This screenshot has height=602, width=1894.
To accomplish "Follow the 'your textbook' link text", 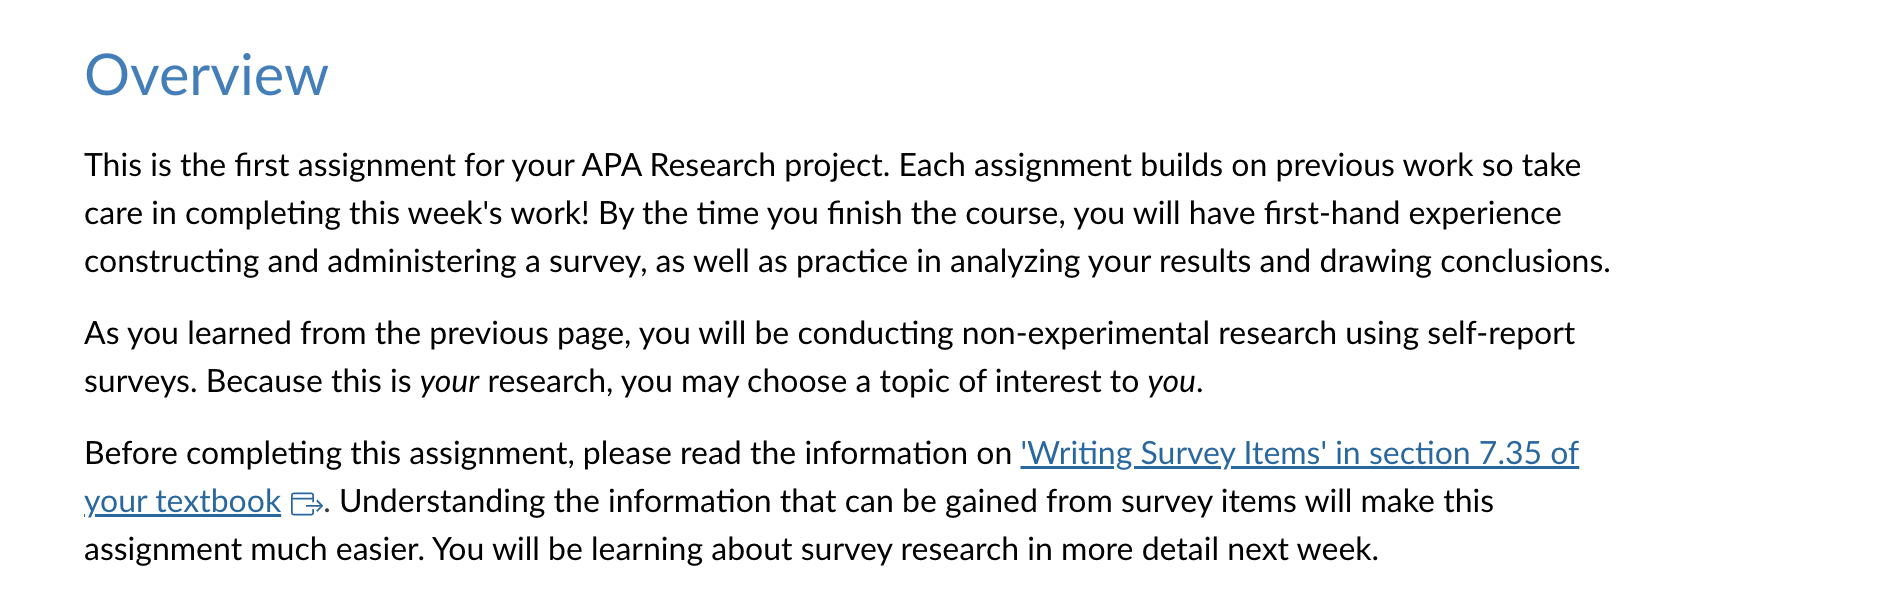I will [x=182, y=501].
